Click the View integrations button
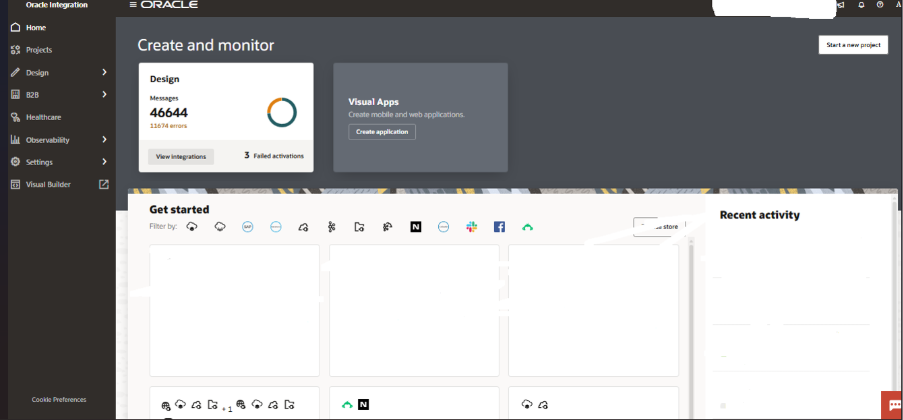 coord(181,157)
